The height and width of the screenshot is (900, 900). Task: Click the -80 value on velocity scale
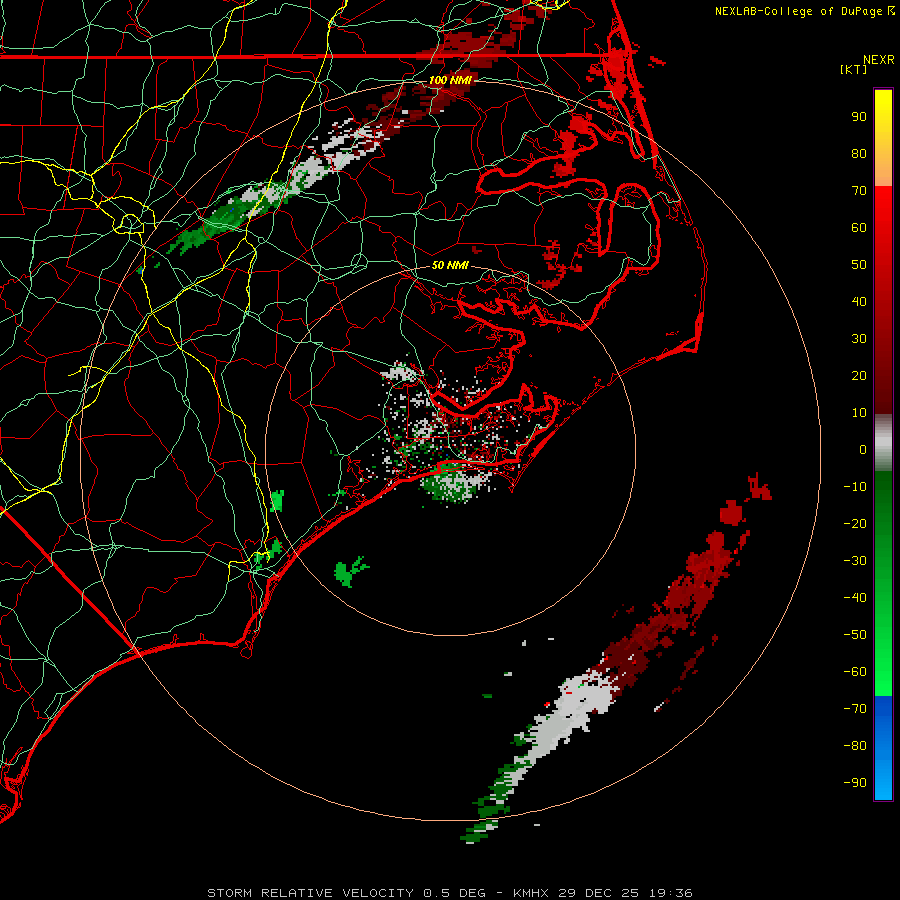855,746
